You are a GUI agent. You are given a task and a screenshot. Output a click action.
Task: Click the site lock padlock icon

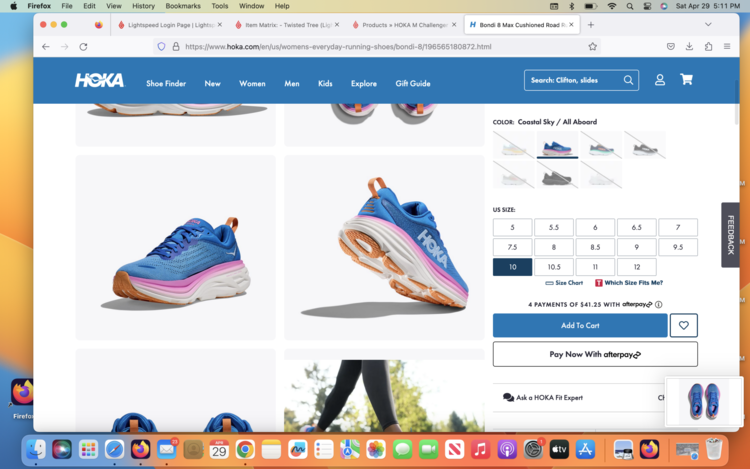coord(176,46)
